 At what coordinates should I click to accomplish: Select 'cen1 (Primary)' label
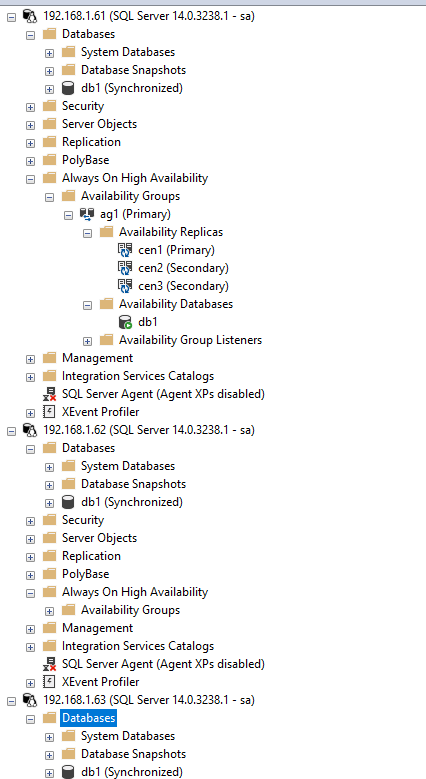click(176, 250)
